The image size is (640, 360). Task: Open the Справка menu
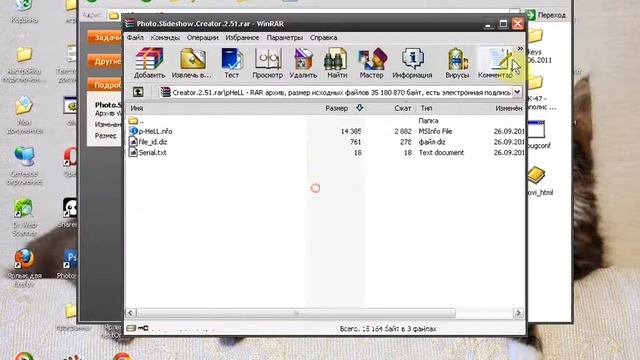coord(323,37)
